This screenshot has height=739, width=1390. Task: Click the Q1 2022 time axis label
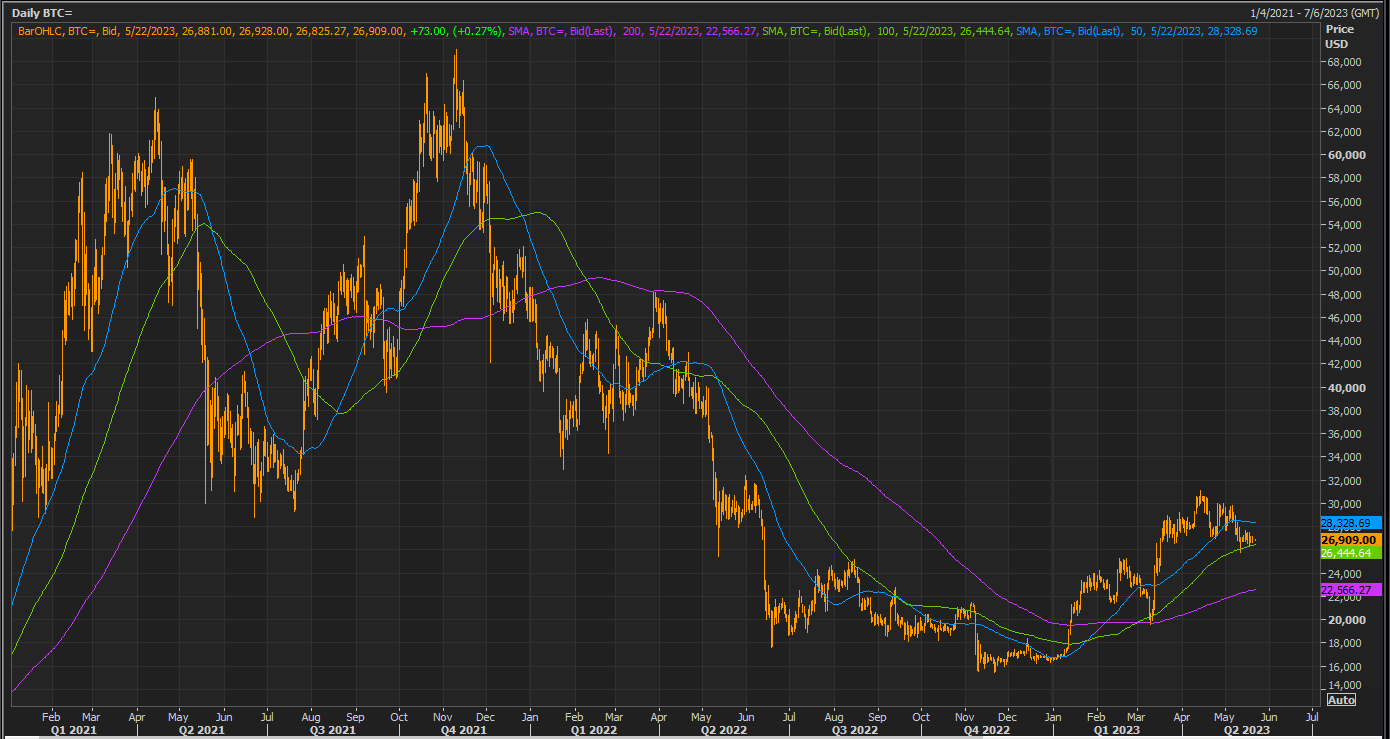coord(594,730)
